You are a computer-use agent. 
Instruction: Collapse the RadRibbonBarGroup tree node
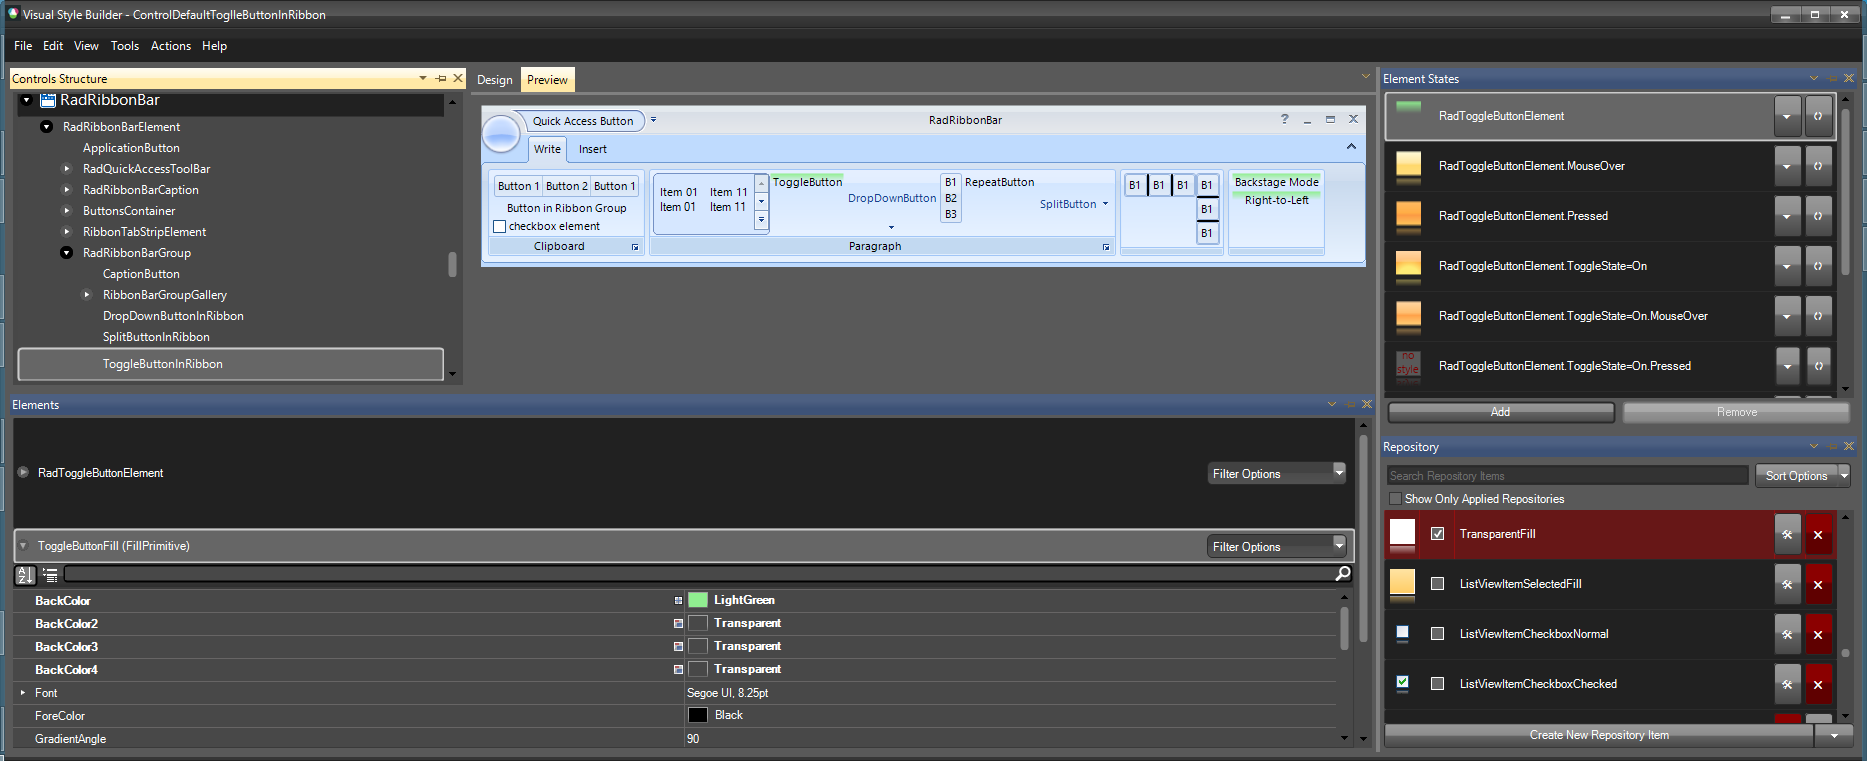tap(67, 253)
